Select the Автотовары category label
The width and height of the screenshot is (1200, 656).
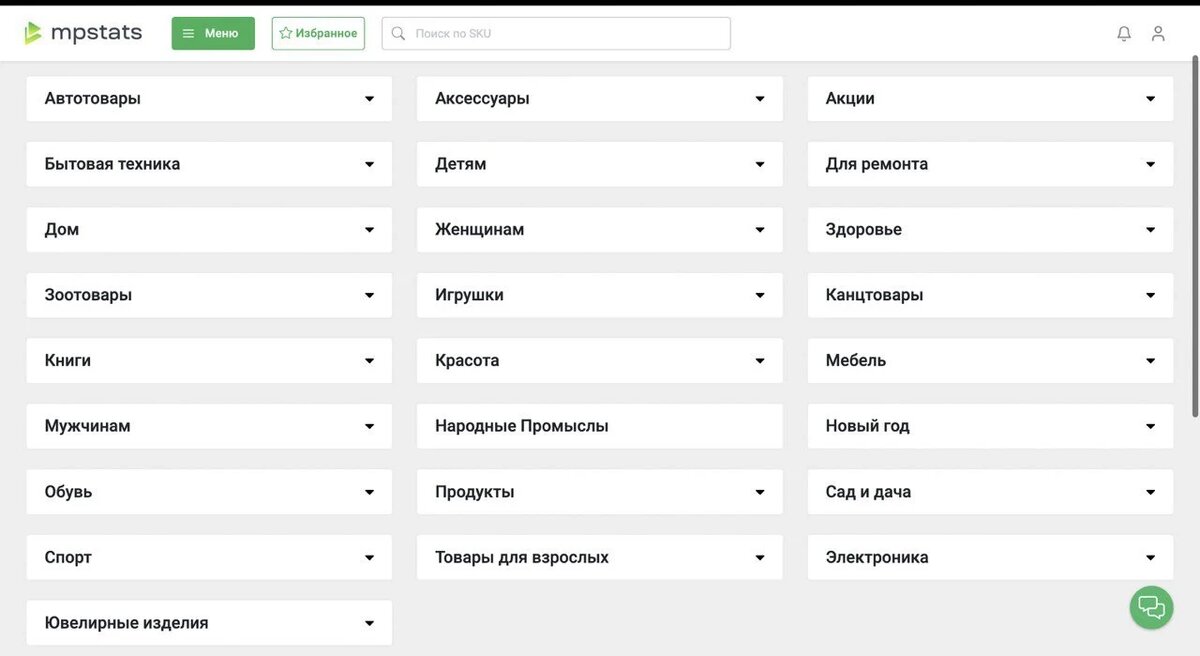click(93, 99)
